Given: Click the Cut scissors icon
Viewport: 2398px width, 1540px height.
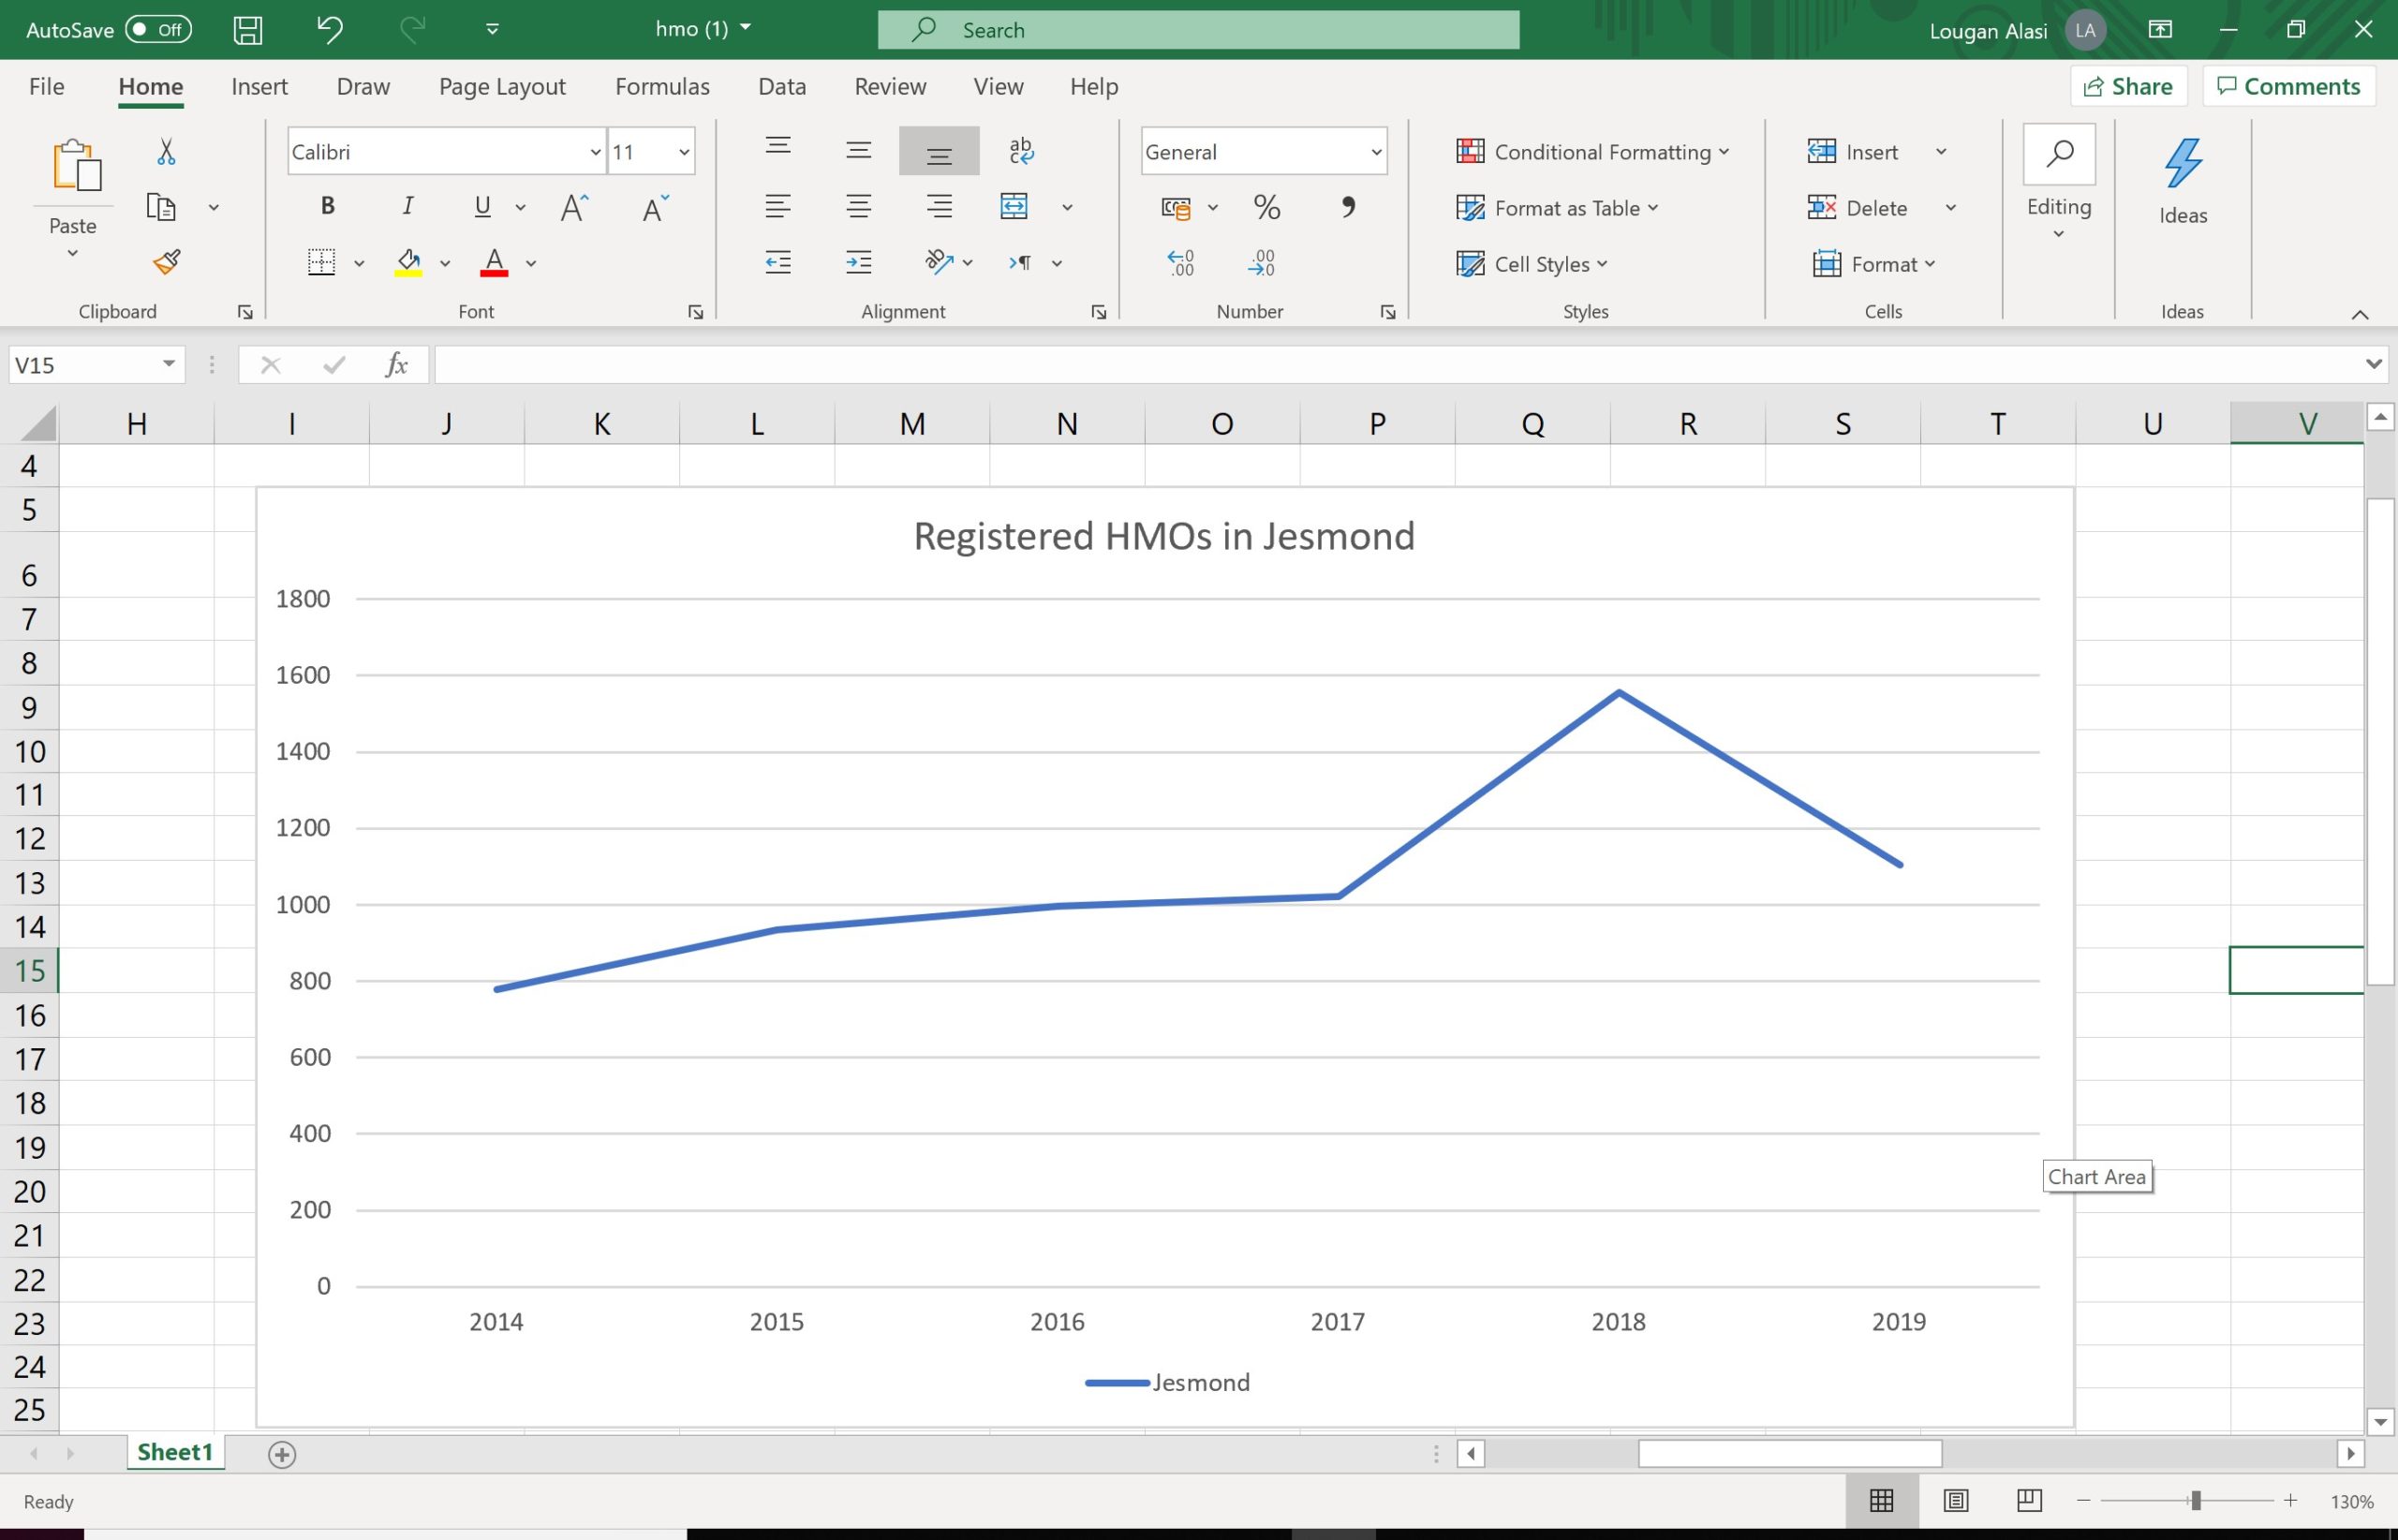Looking at the screenshot, I should tap(166, 152).
